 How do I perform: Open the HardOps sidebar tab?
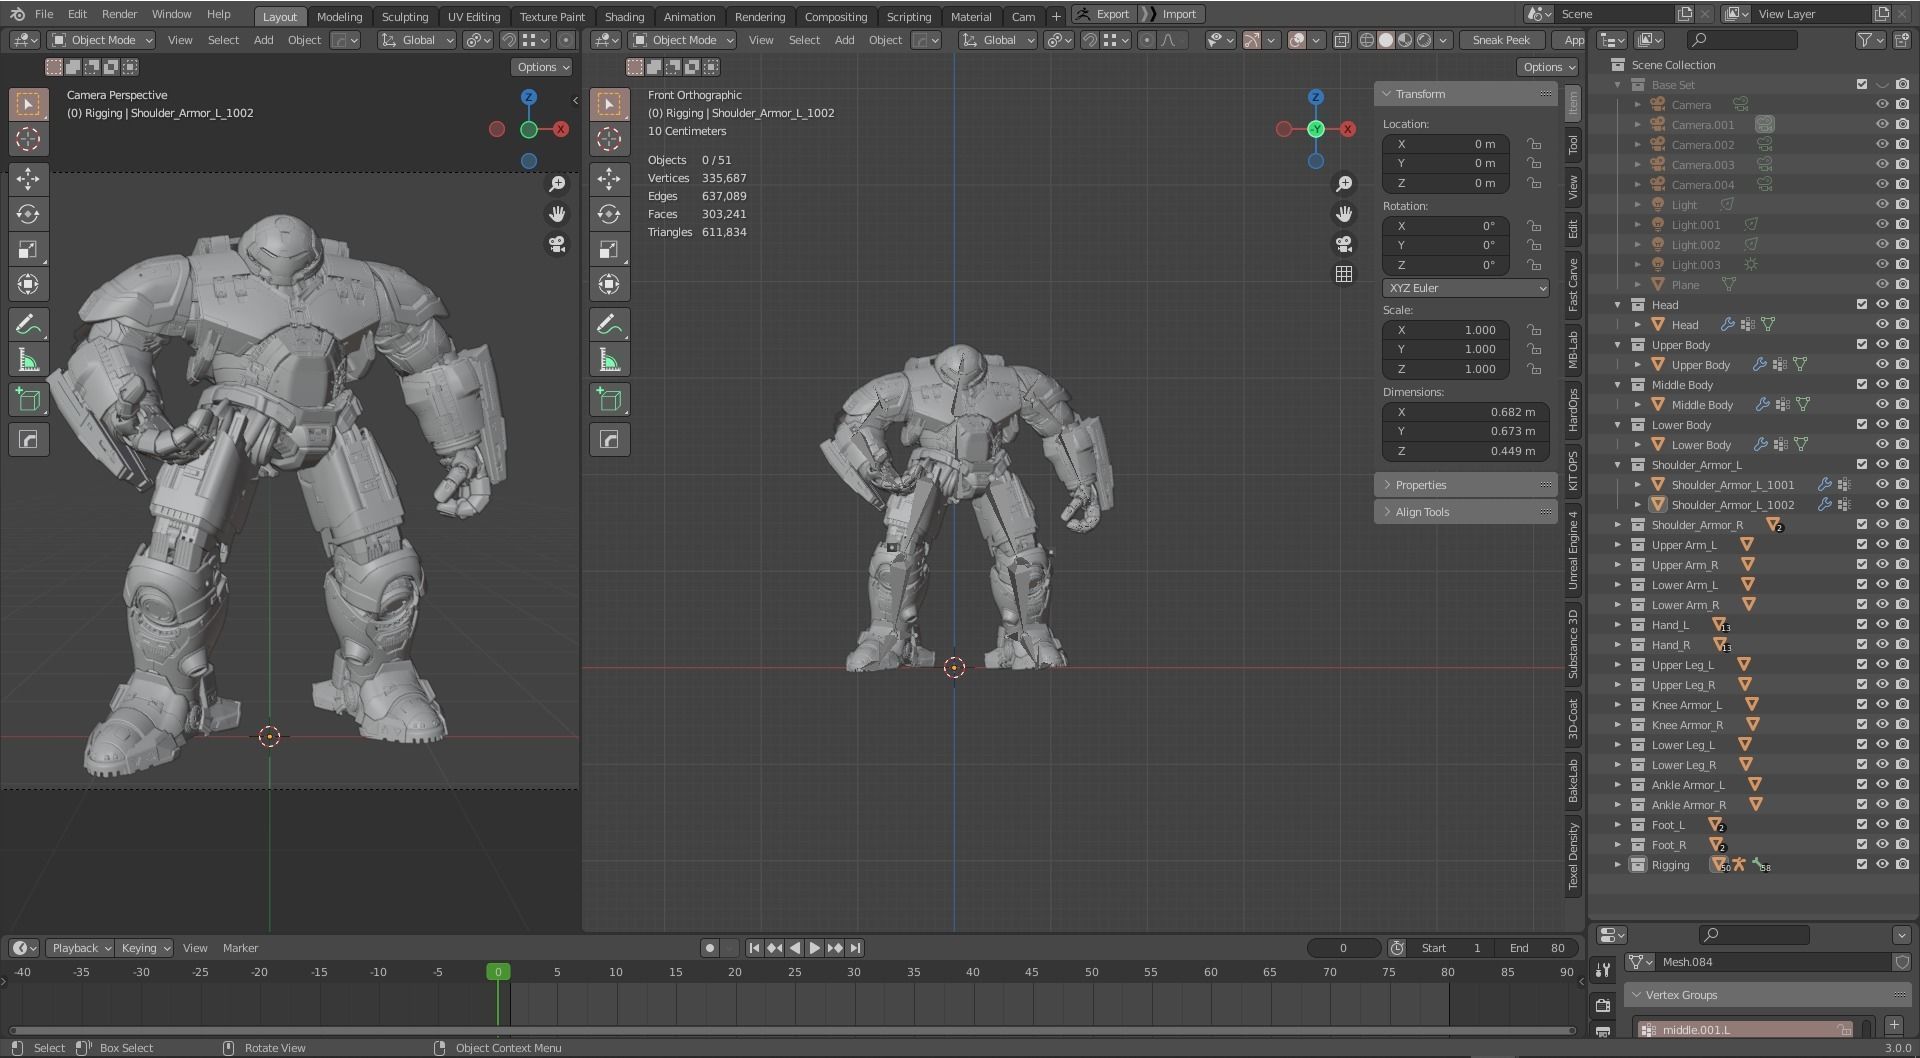(x=1573, y=410)
